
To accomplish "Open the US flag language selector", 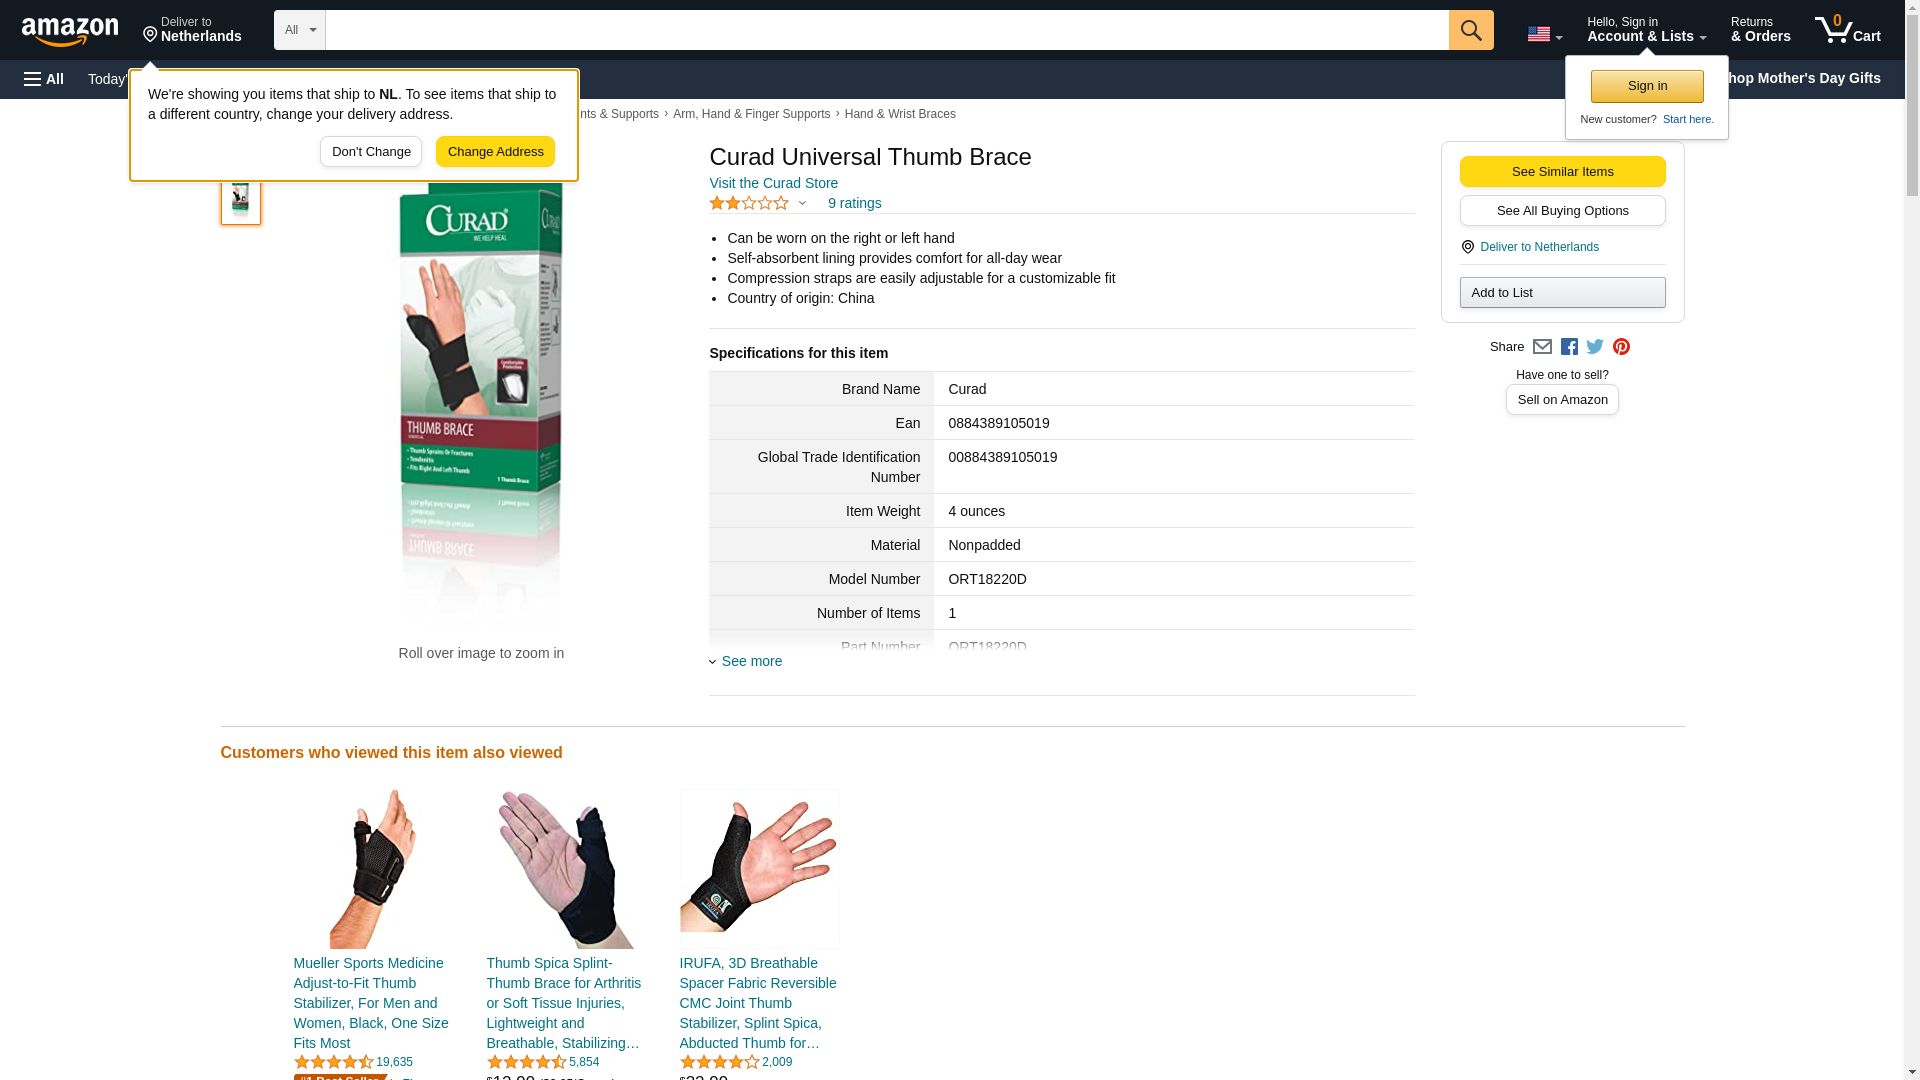I will pos(1544,34).
